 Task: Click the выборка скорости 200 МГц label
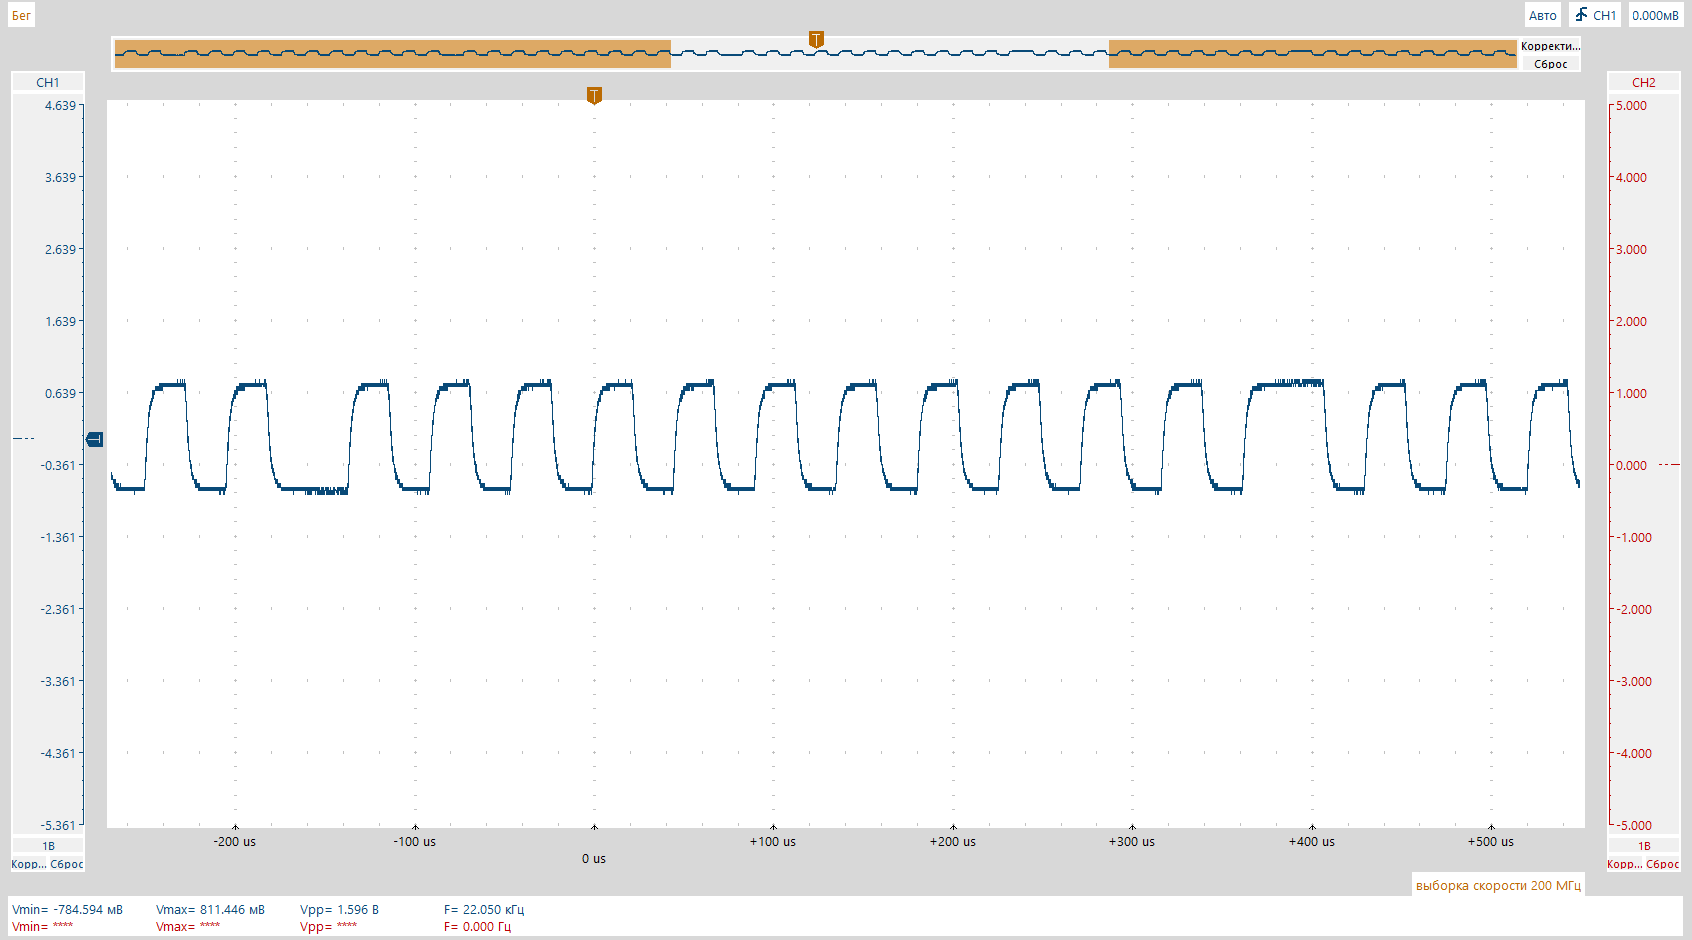click(1498, 885)
